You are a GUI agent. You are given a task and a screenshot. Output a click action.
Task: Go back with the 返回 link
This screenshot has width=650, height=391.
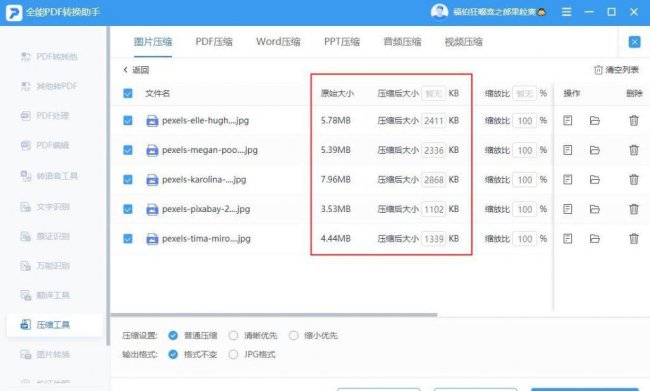pos(136,70)
